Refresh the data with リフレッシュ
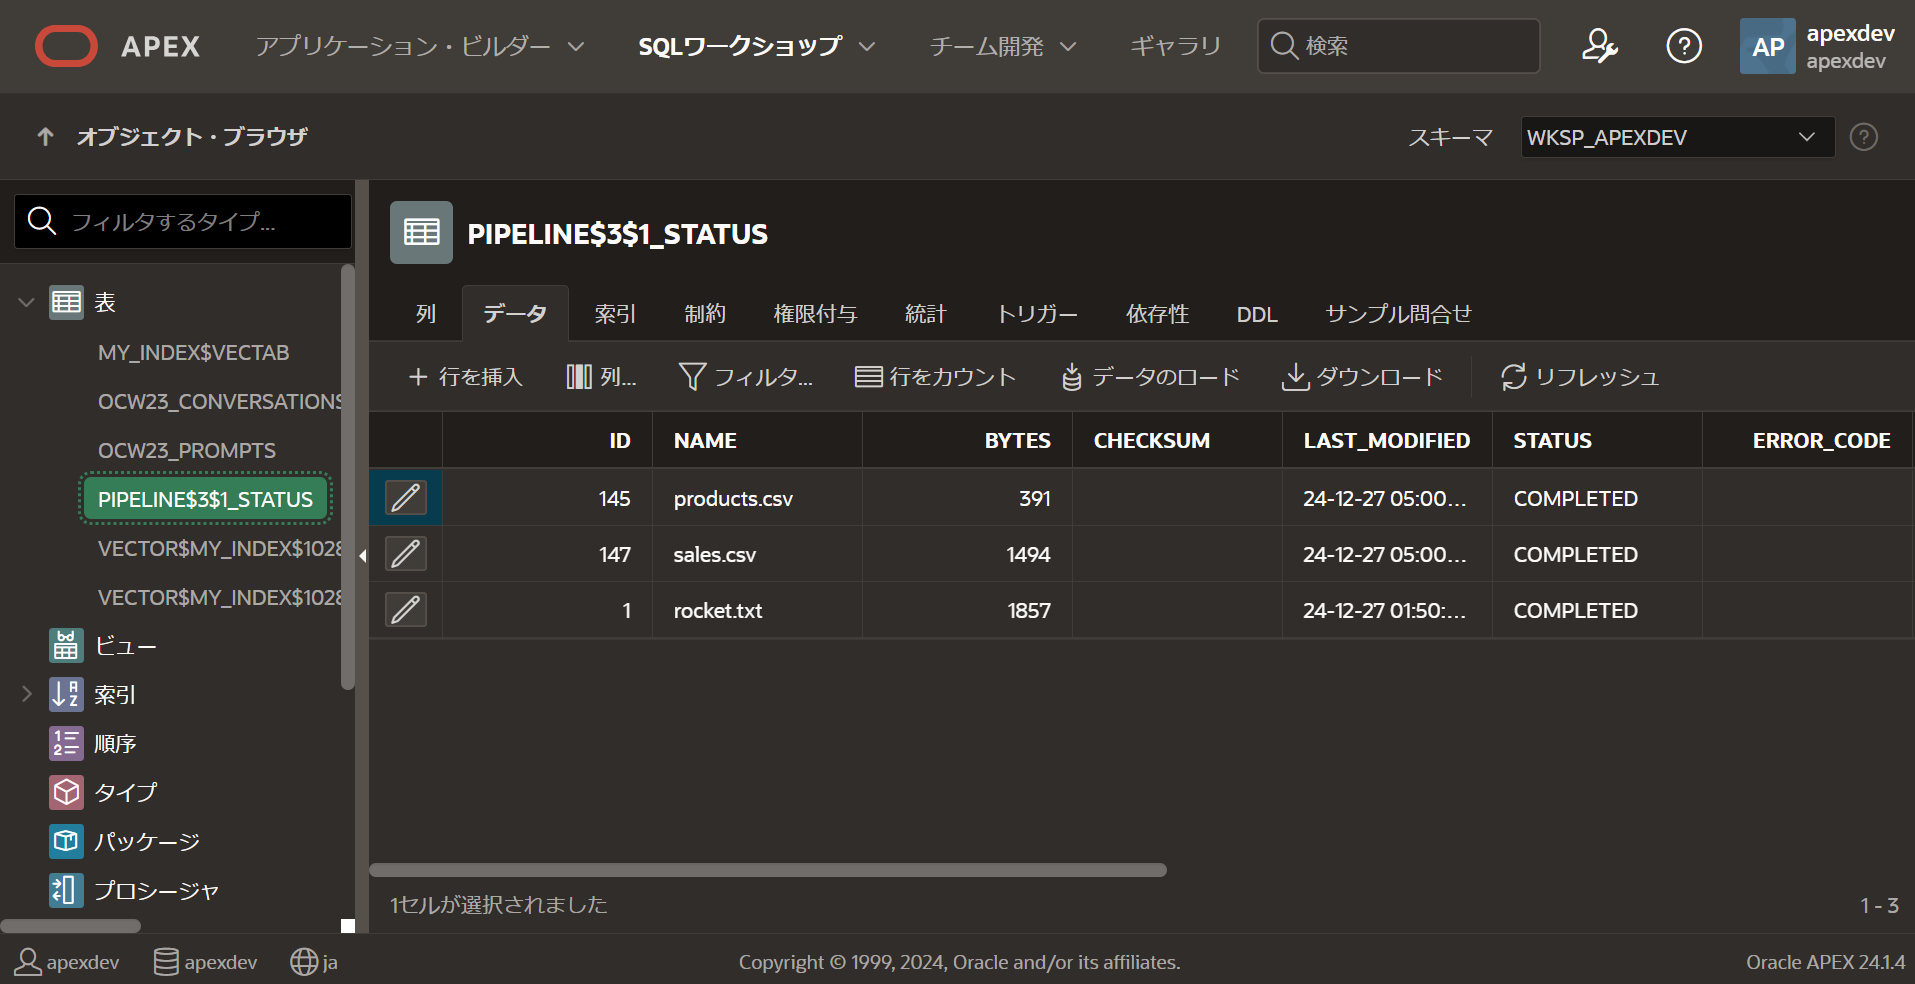 (1580, 377)
